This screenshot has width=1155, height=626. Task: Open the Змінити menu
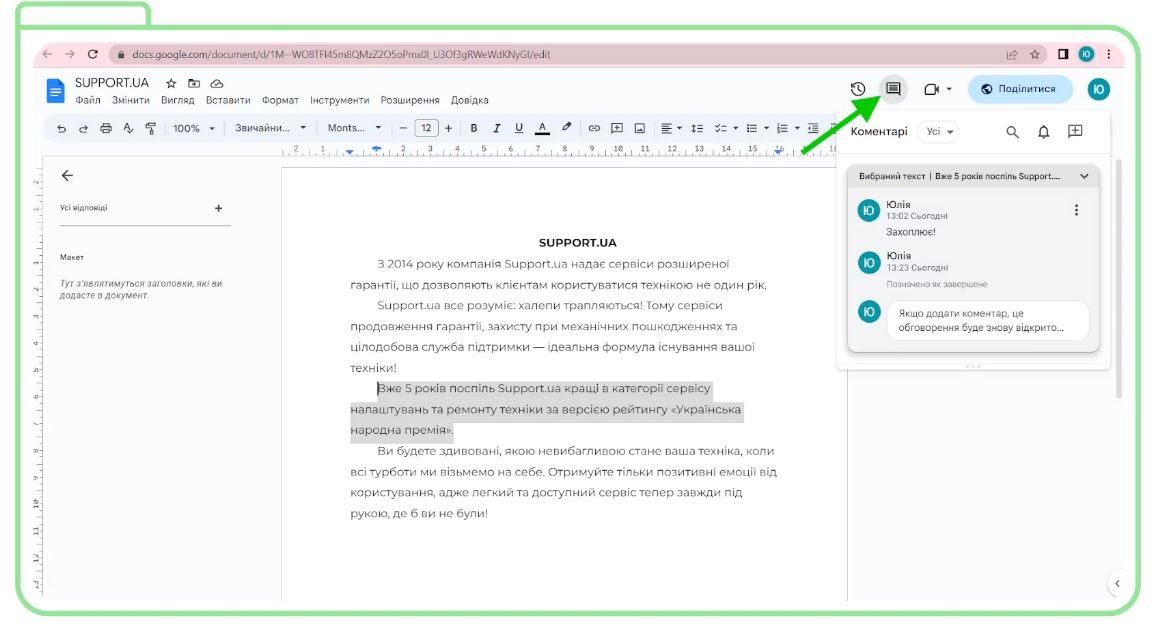click(x=130, y=100)
